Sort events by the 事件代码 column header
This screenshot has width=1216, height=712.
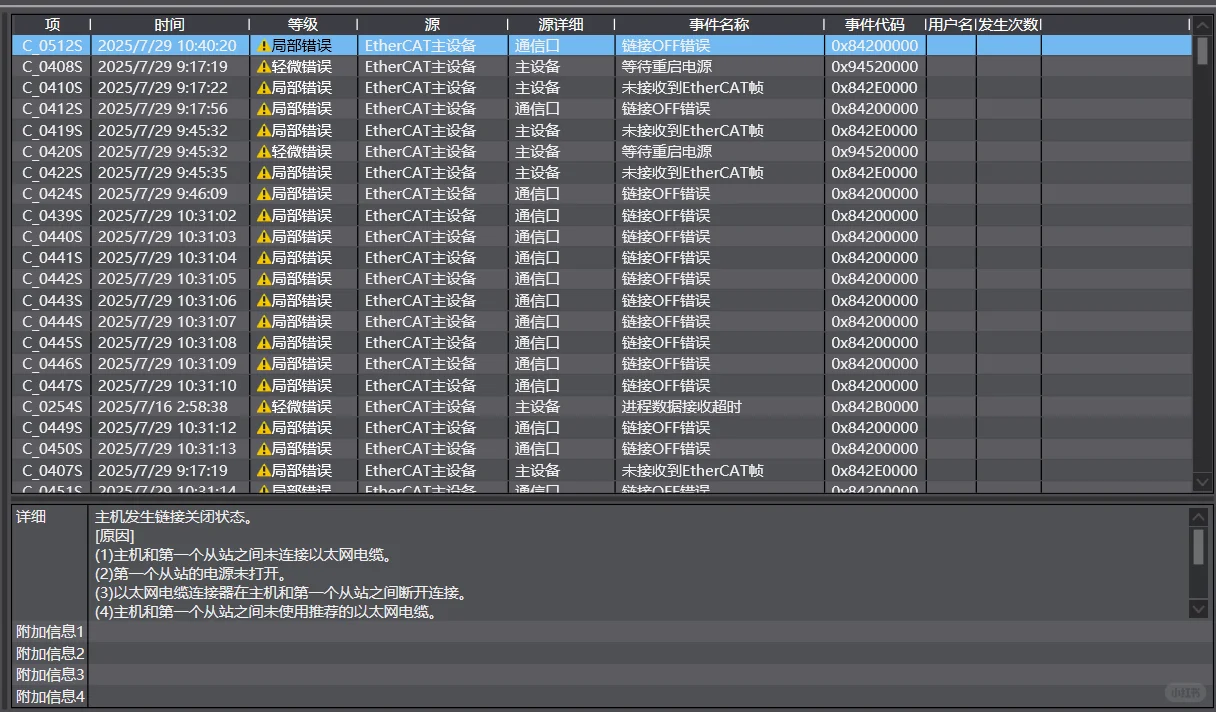pyautogui.click(x=875, y=23)
